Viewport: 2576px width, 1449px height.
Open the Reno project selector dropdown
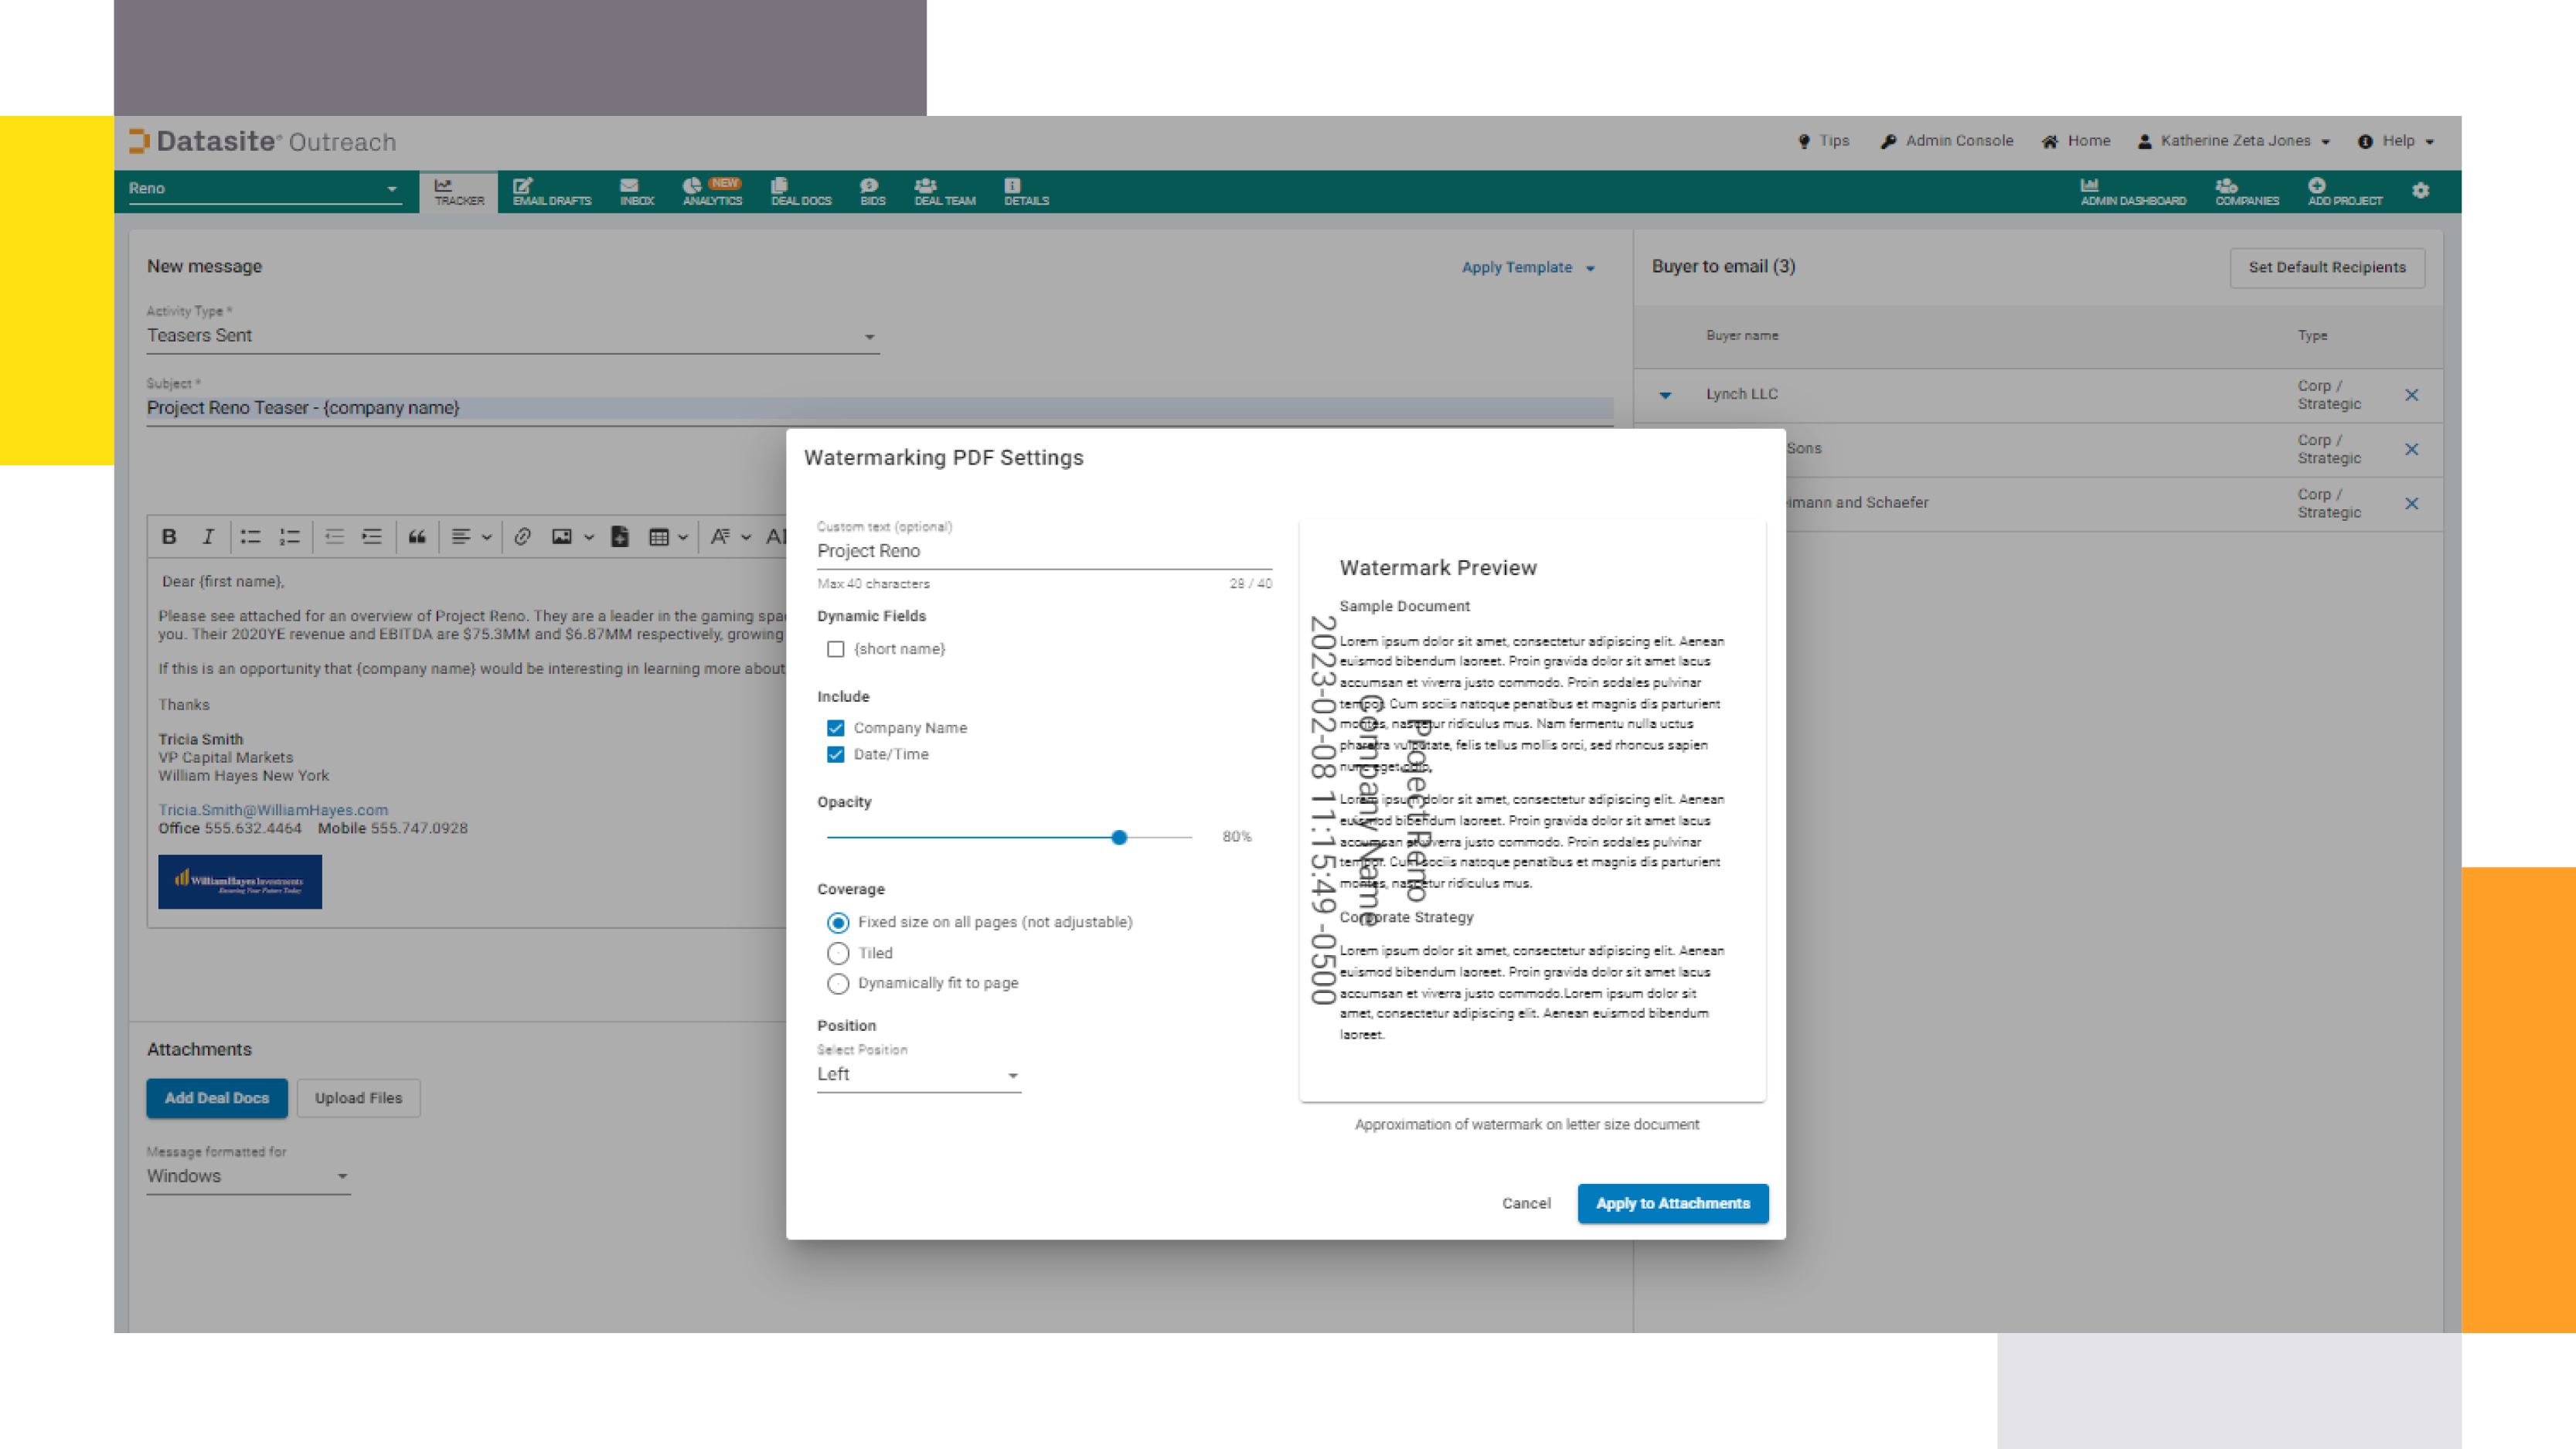pos(264,188)
